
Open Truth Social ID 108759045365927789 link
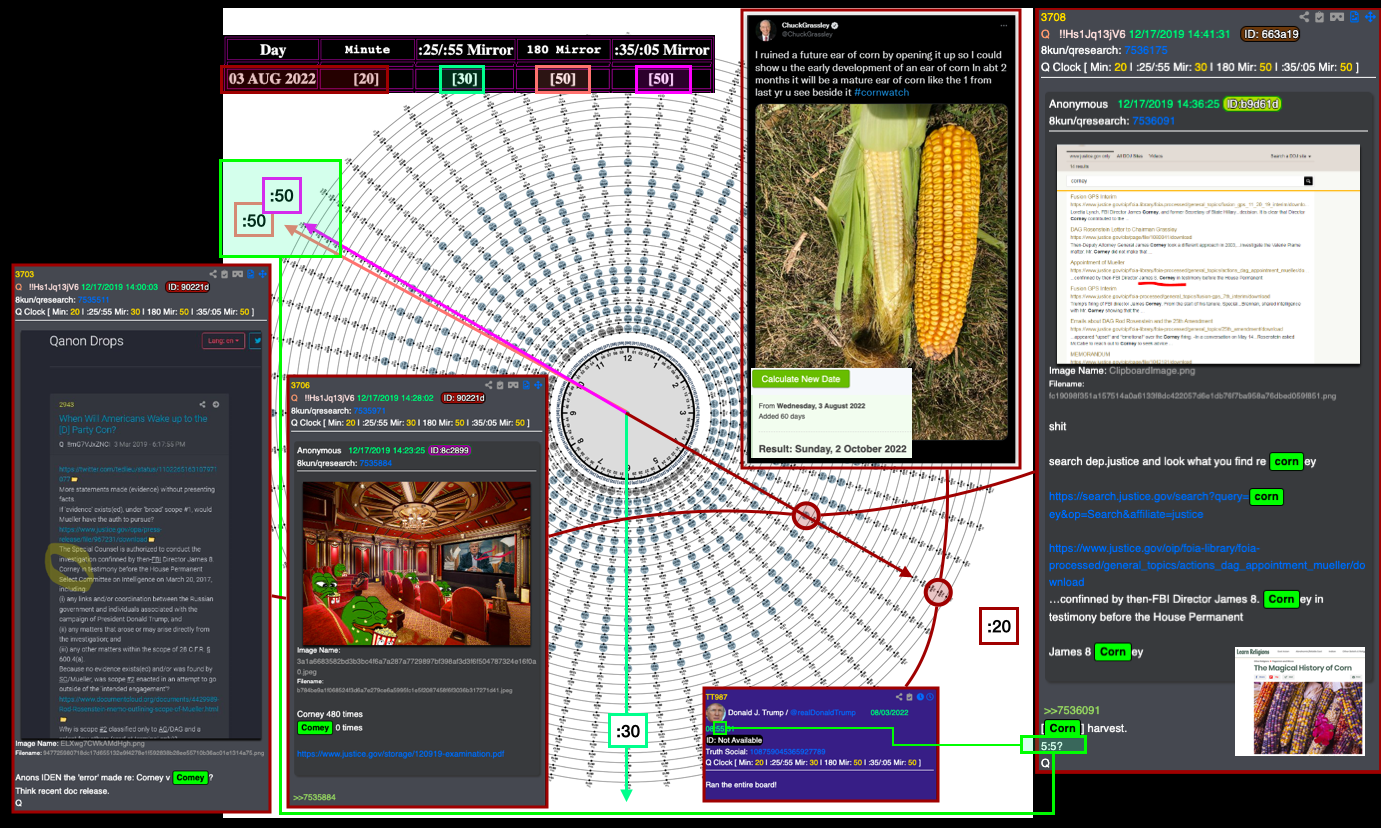(x=787, y=751)
